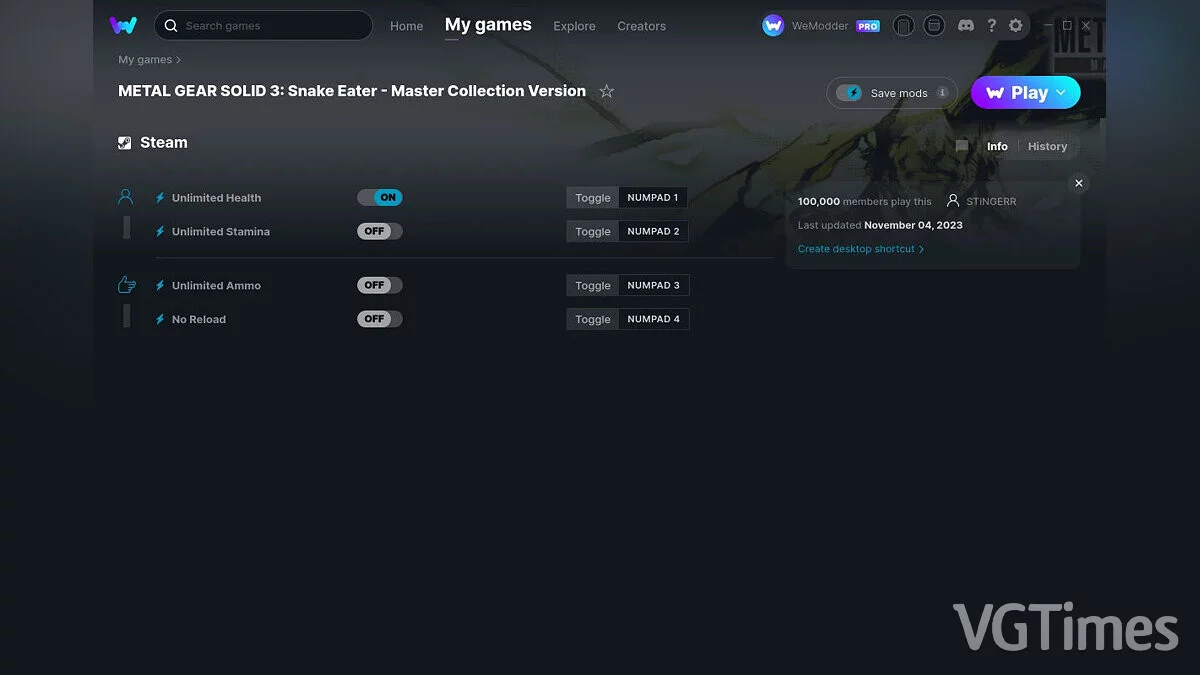Open the help question mark icon
This screenshot has height=675, width=1200.
(x=991, y=26)
